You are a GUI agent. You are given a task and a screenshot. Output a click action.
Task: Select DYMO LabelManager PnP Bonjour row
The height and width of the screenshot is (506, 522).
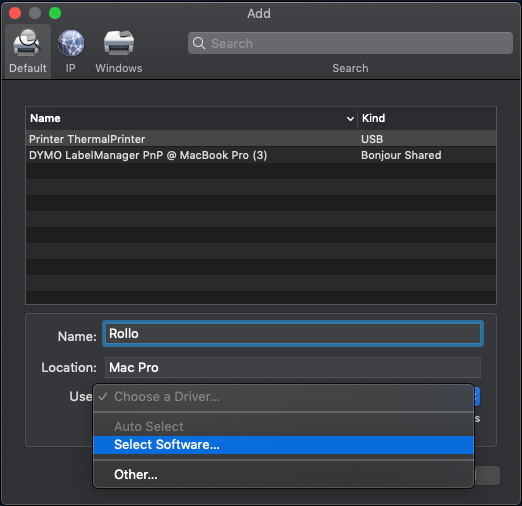pyautogui.click(x=261, y=155)
